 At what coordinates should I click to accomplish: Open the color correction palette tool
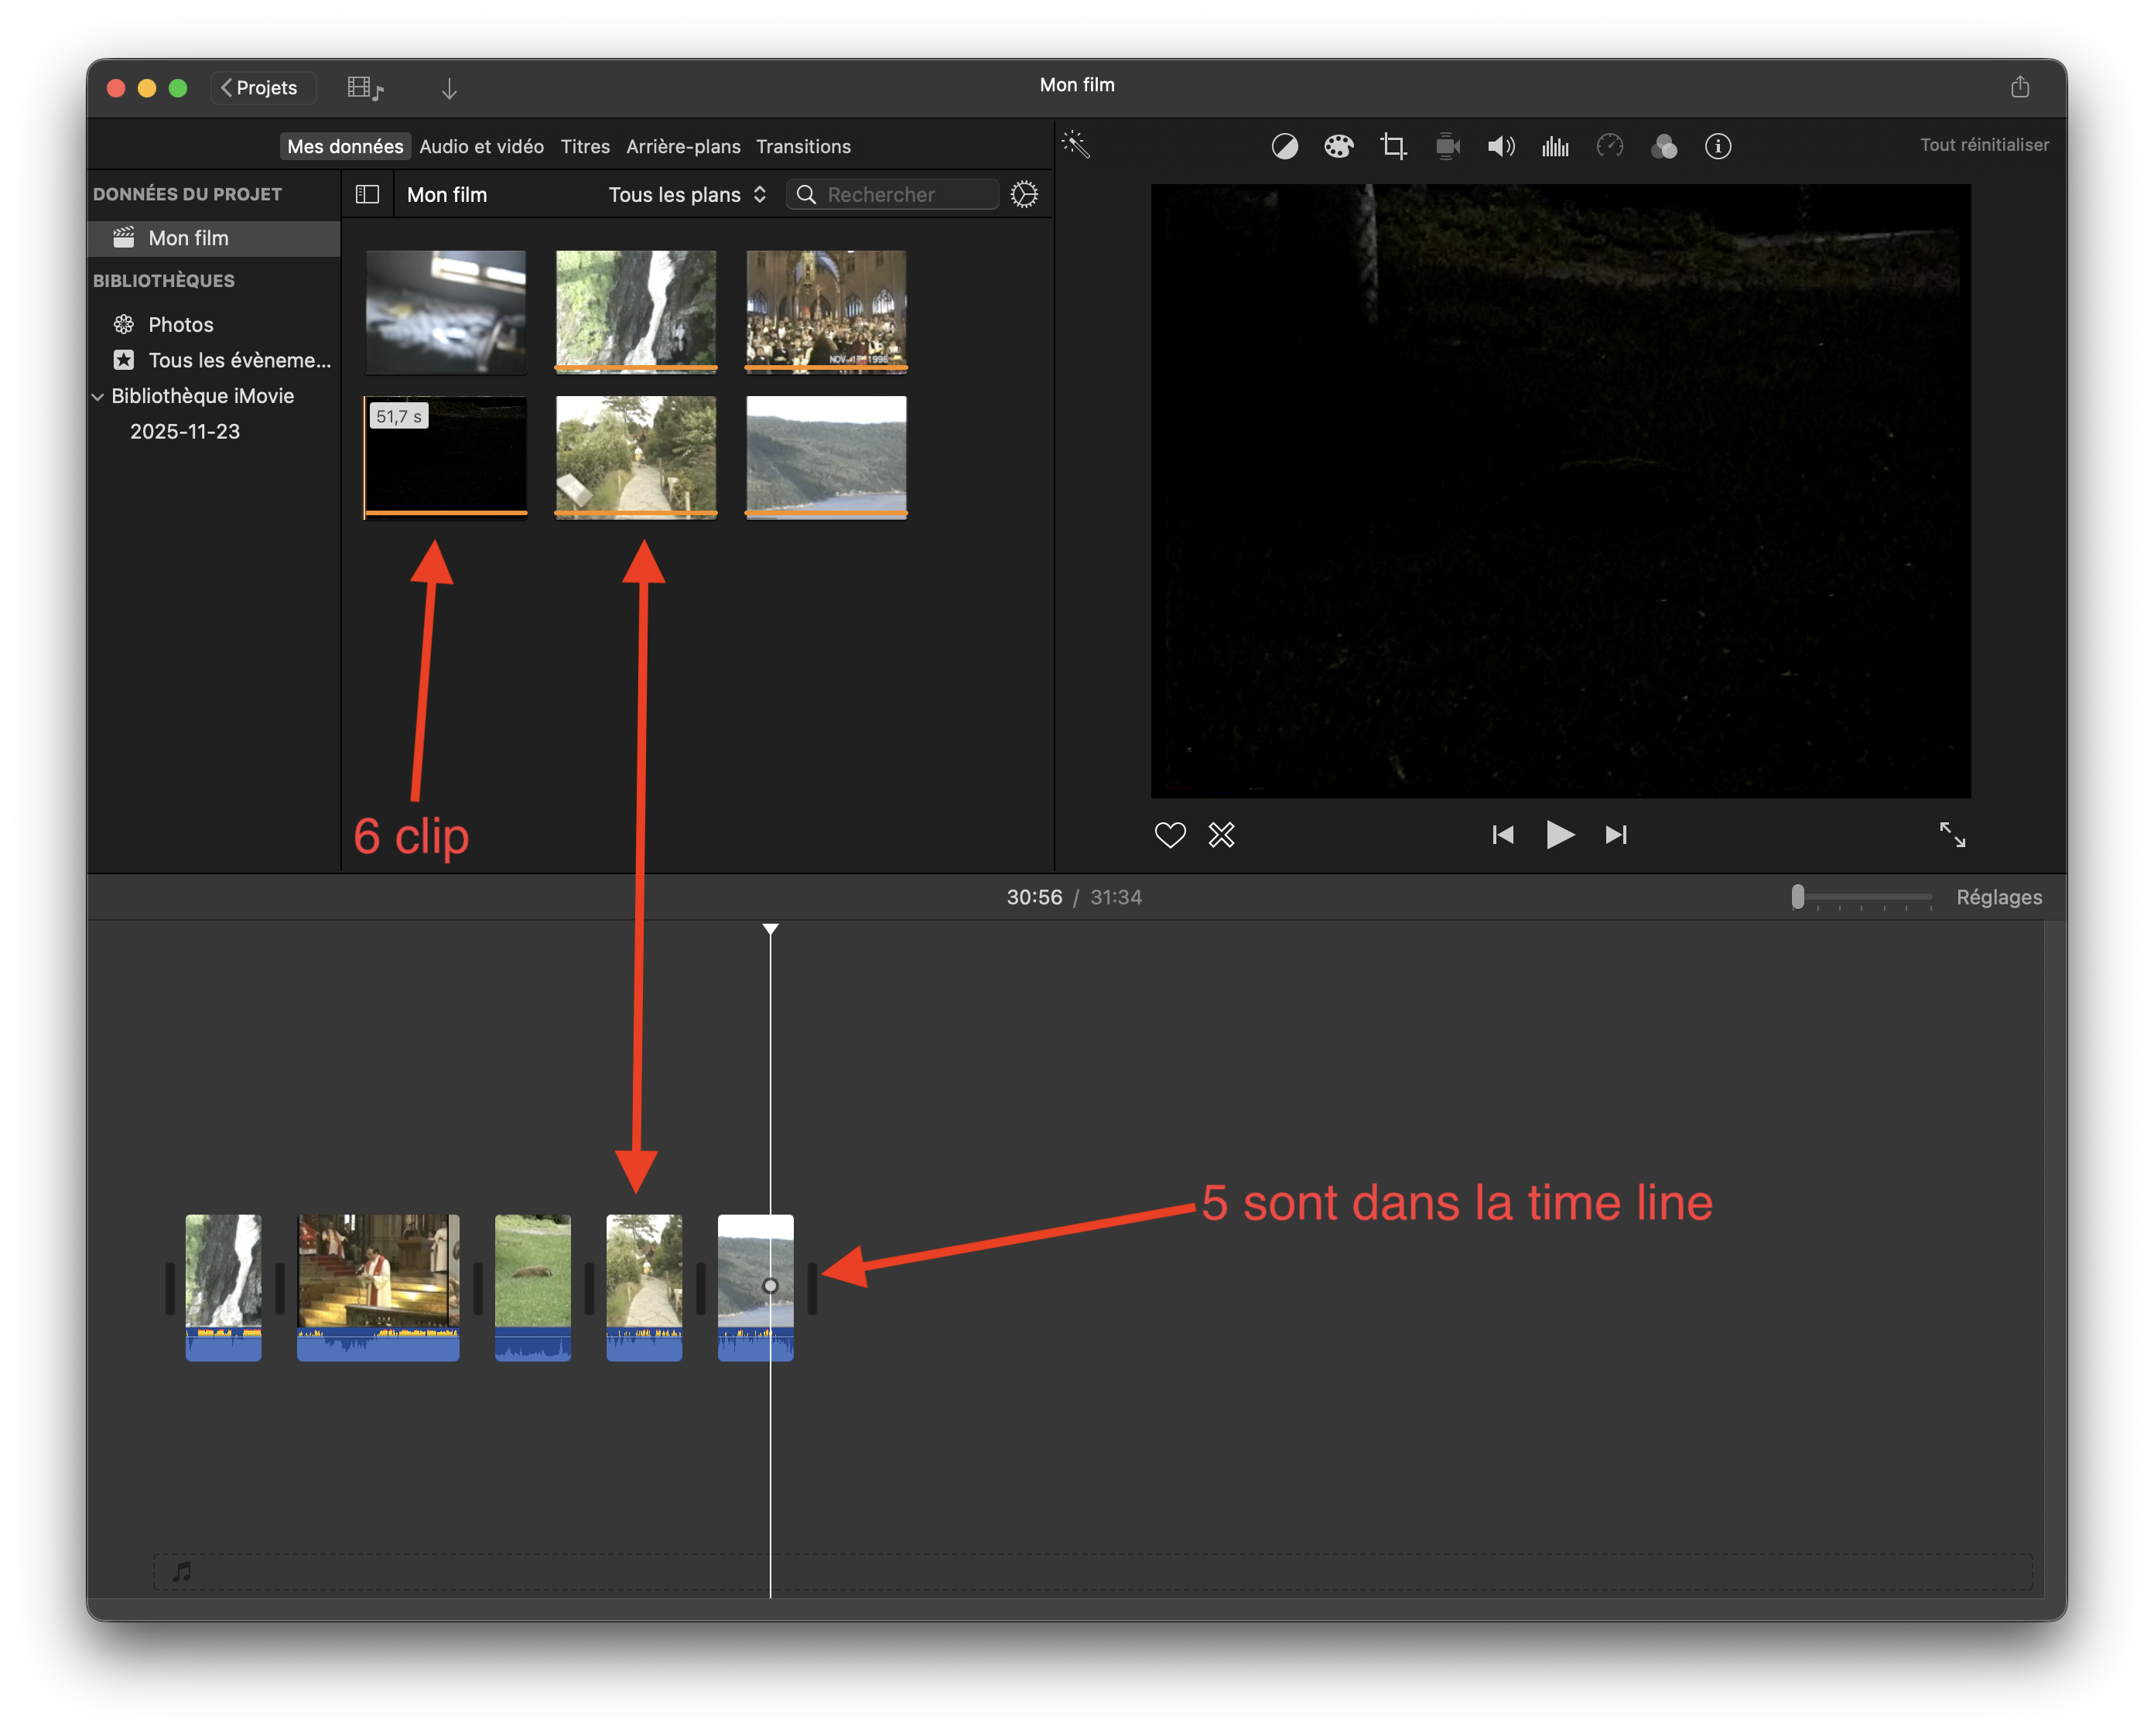point(1338,147)
